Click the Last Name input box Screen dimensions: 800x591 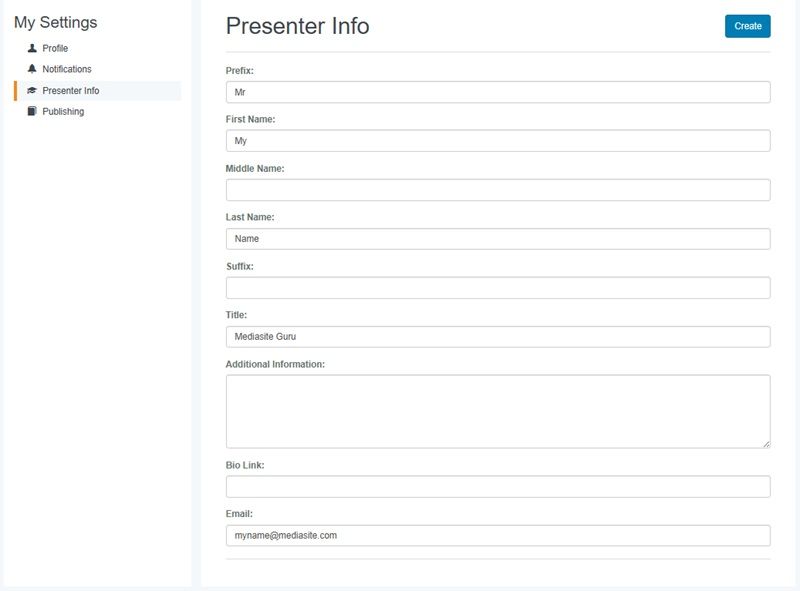pyautogui.click(x=498, y=239)
